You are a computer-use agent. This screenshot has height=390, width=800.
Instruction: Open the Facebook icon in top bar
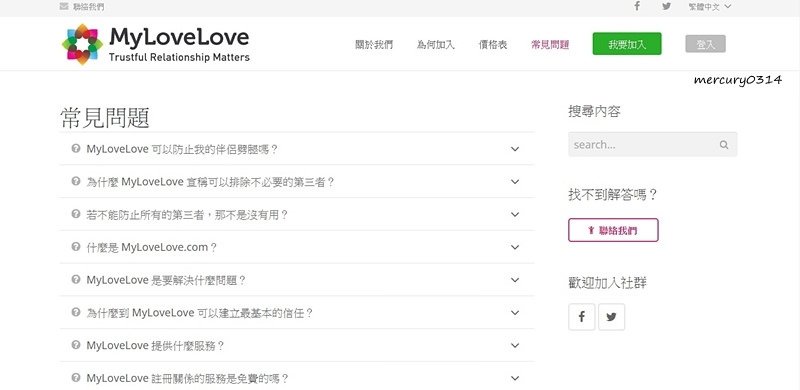point(637,7)
